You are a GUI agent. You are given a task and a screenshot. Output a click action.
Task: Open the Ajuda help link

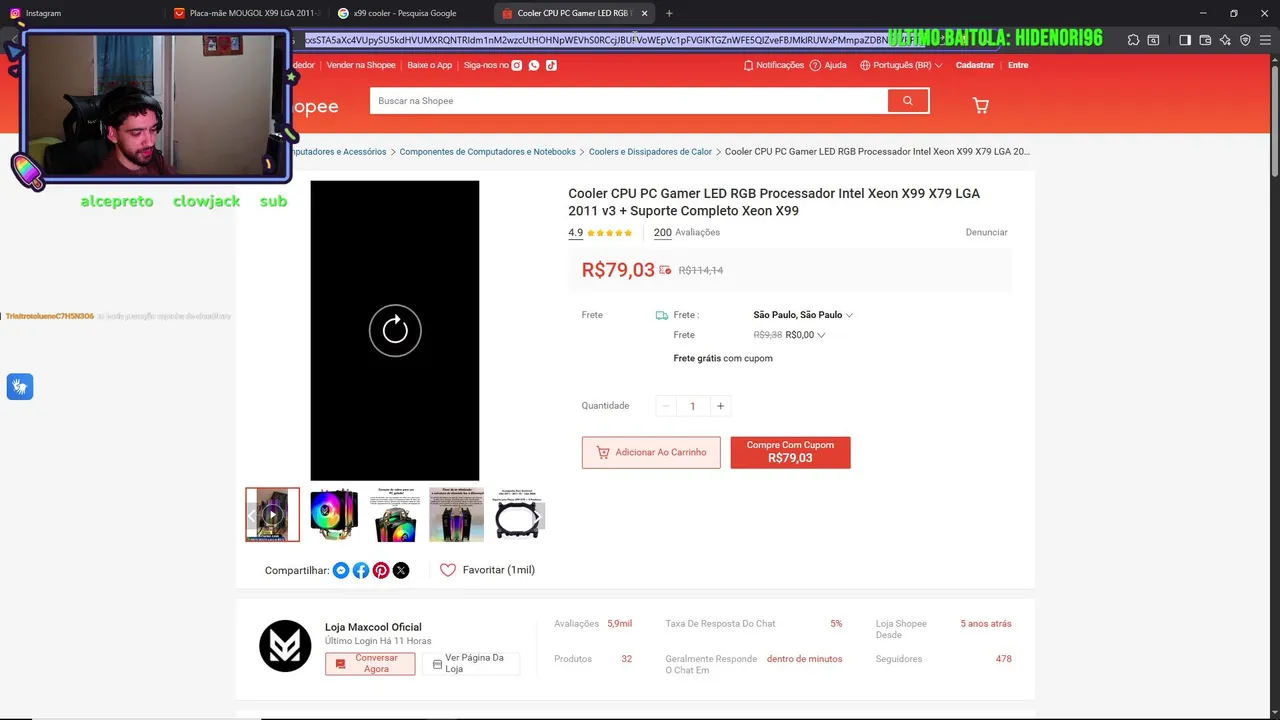coord(829,65)
